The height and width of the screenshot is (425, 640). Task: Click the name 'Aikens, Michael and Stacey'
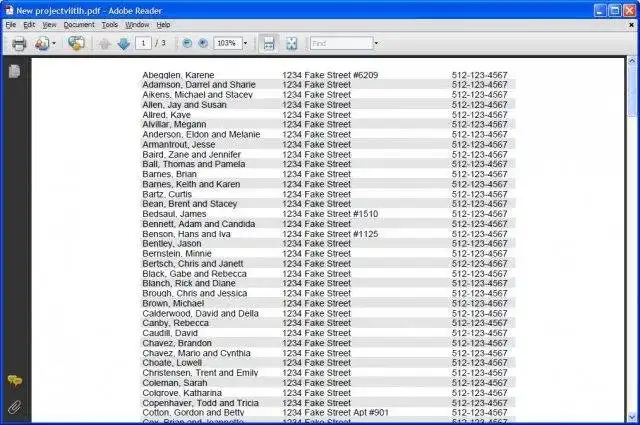point(198,95)
